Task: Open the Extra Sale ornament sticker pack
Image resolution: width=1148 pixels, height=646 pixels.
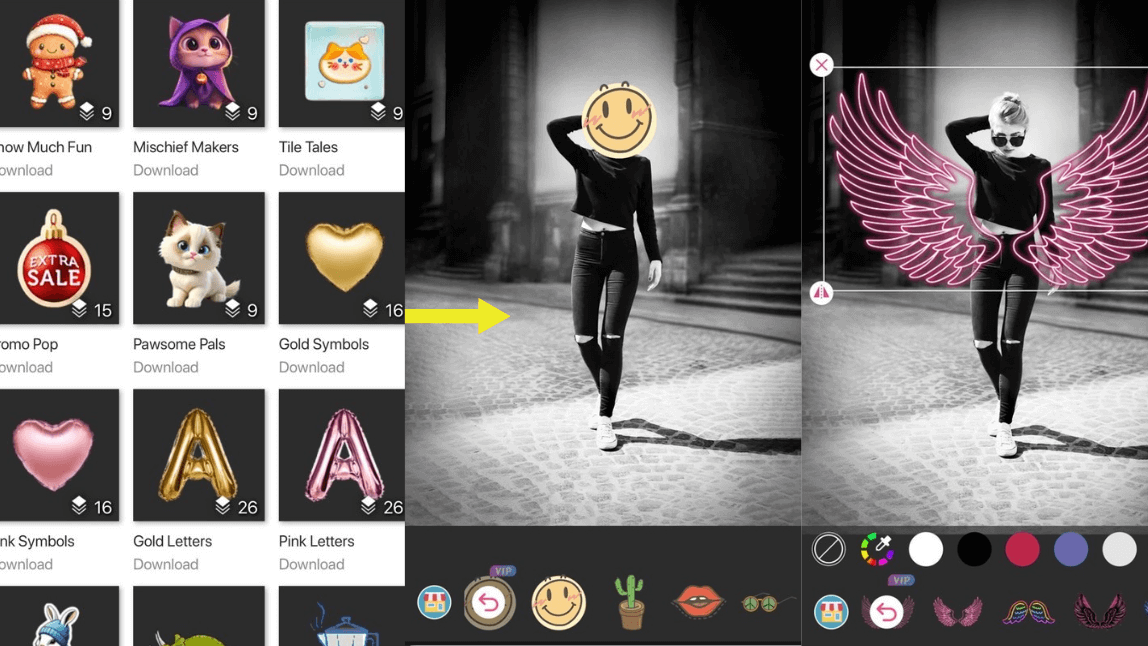Action: click(x=59, y=258)
